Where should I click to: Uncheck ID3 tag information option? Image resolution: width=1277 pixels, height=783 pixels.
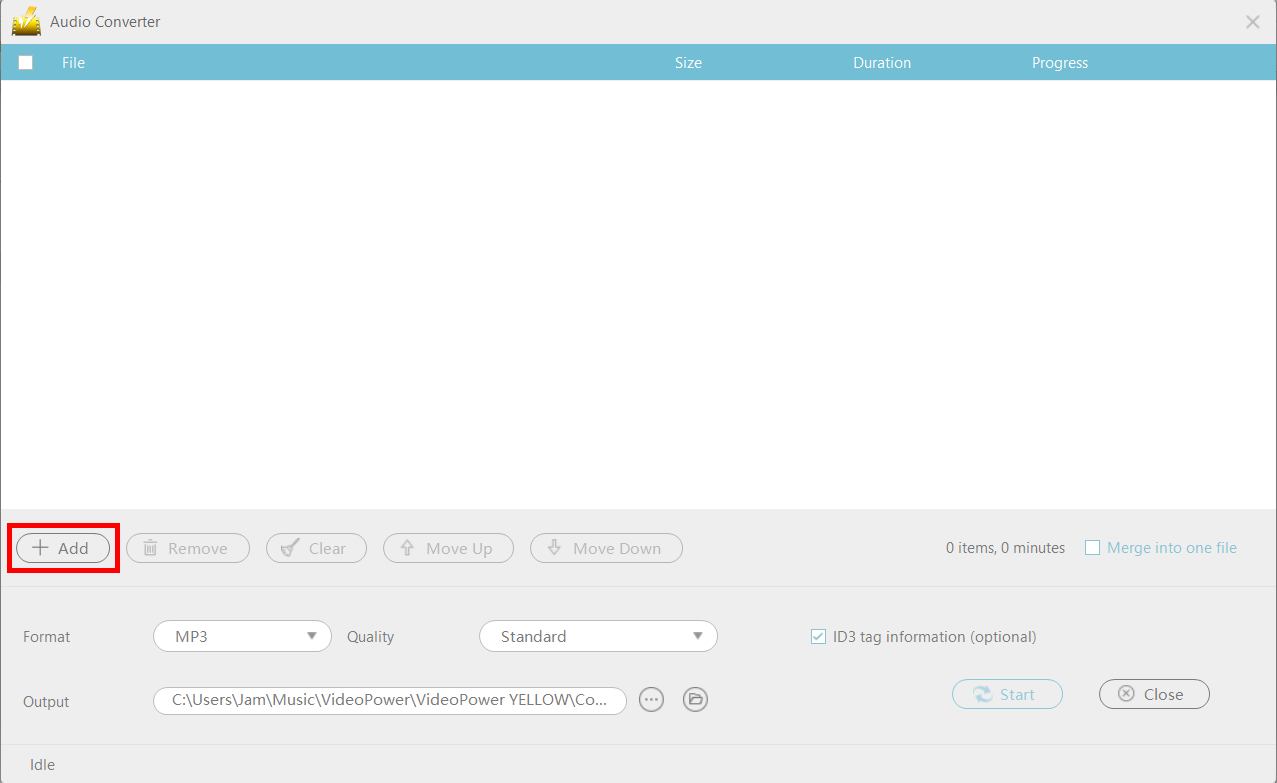point(818,636)
